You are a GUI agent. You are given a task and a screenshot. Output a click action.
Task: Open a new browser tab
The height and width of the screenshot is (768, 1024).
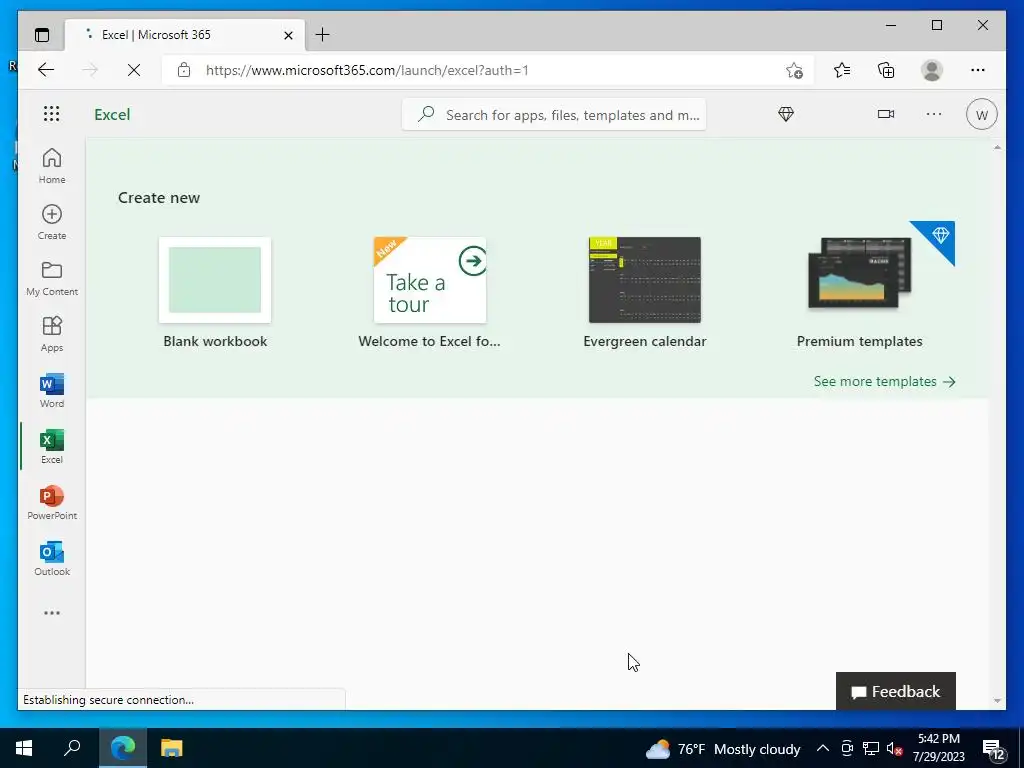click(x=323, y=35)
